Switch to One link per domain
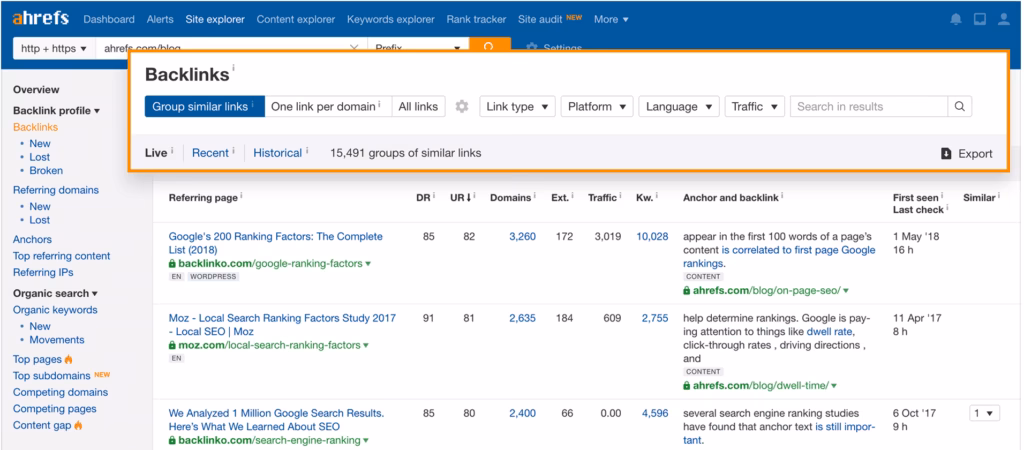 (327, 107)
